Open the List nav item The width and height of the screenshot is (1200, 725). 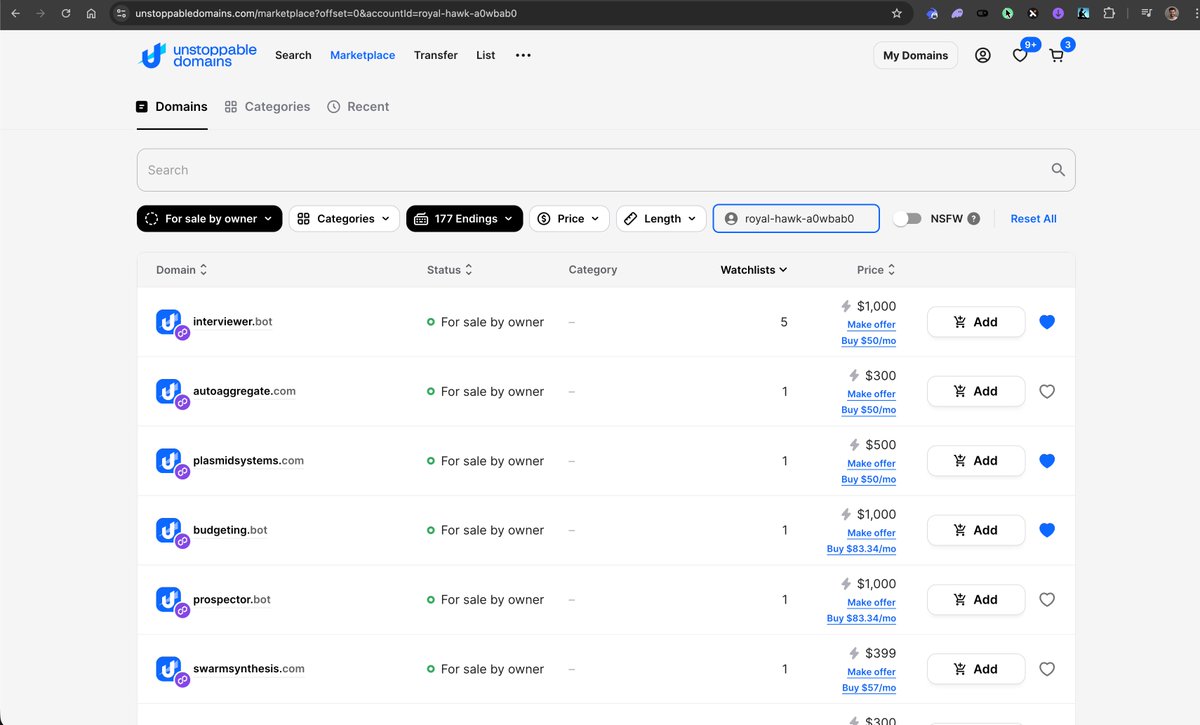pyautogui.click(x=485, y=55)
